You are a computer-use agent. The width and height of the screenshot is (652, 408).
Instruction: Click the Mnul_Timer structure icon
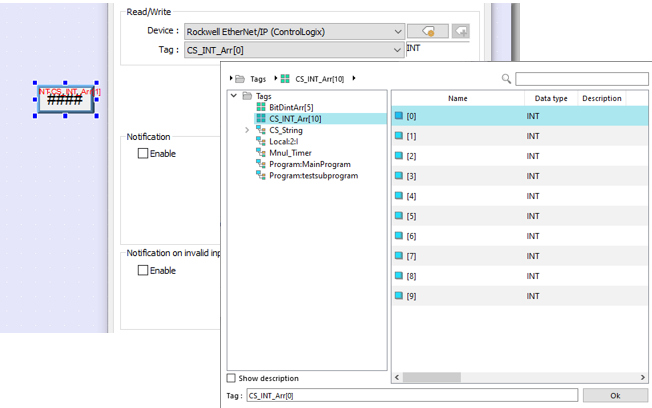tap(261, 153)
